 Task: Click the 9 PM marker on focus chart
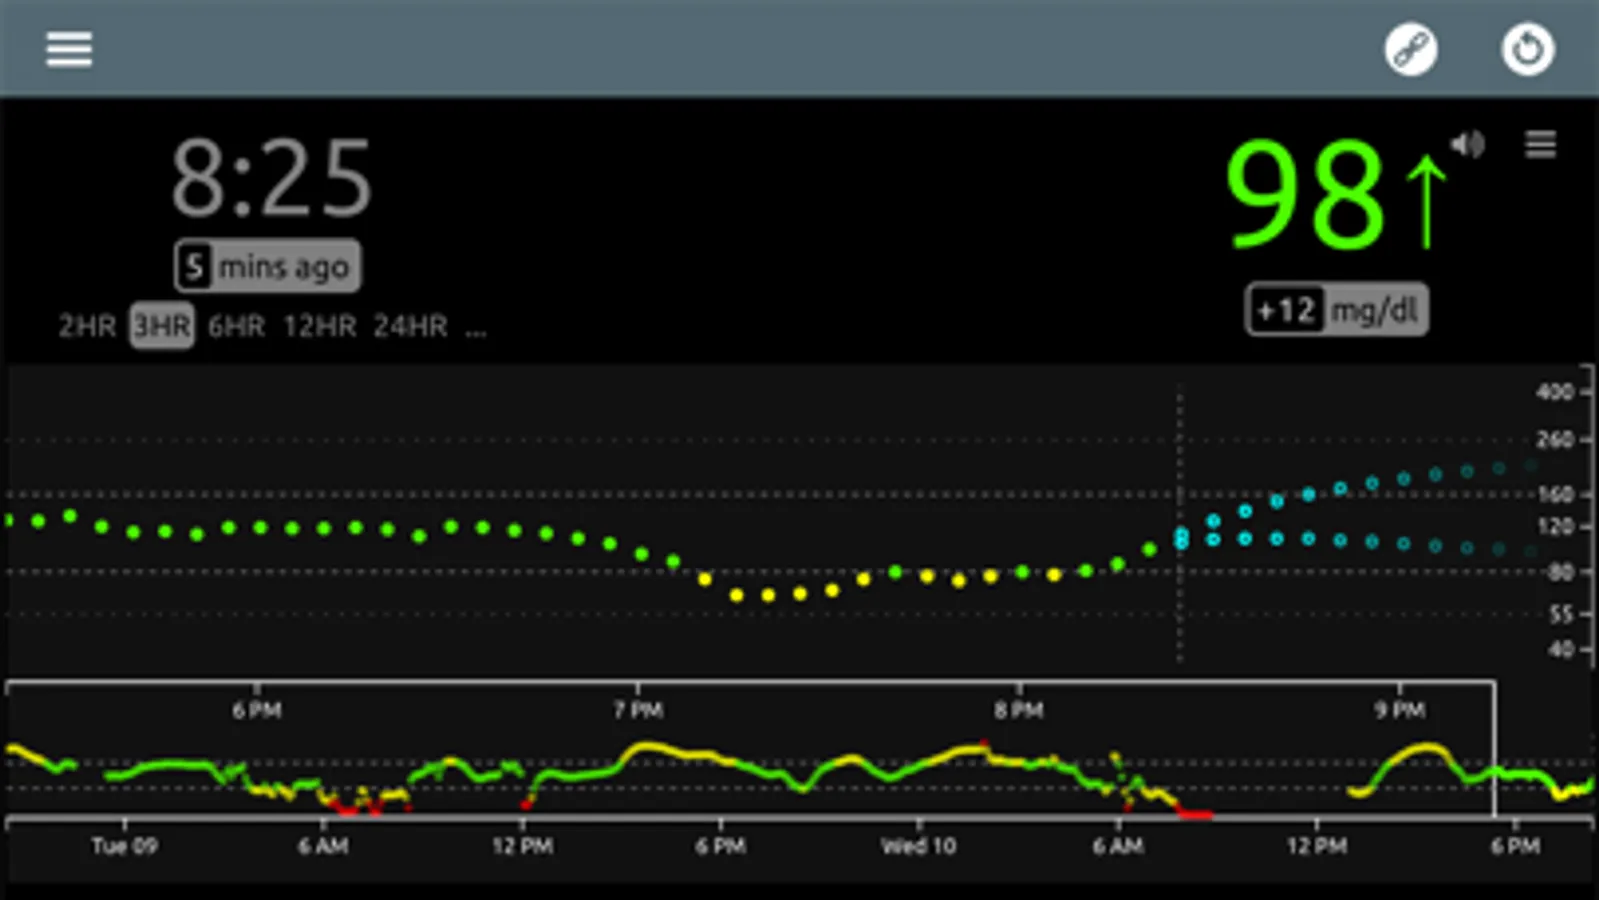1399,710
